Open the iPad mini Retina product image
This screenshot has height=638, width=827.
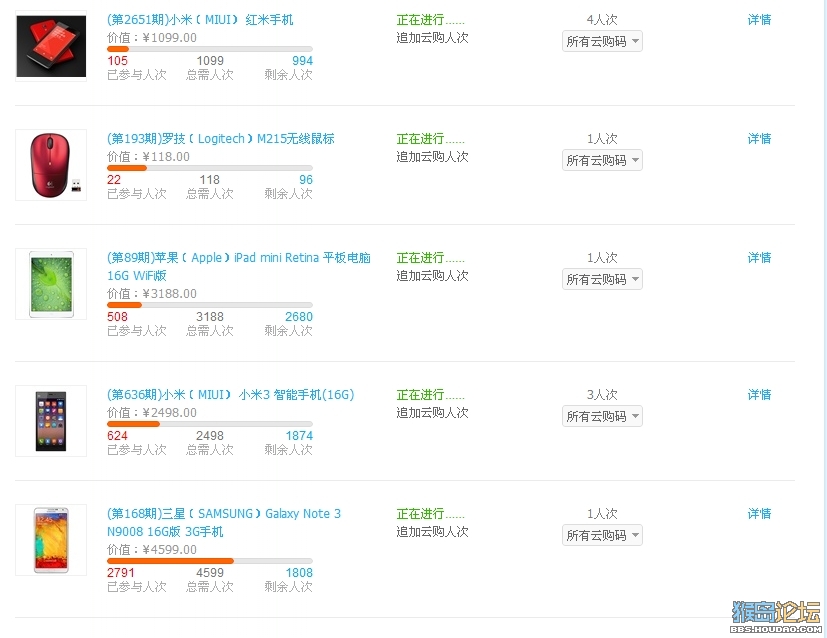pos(51,284)
